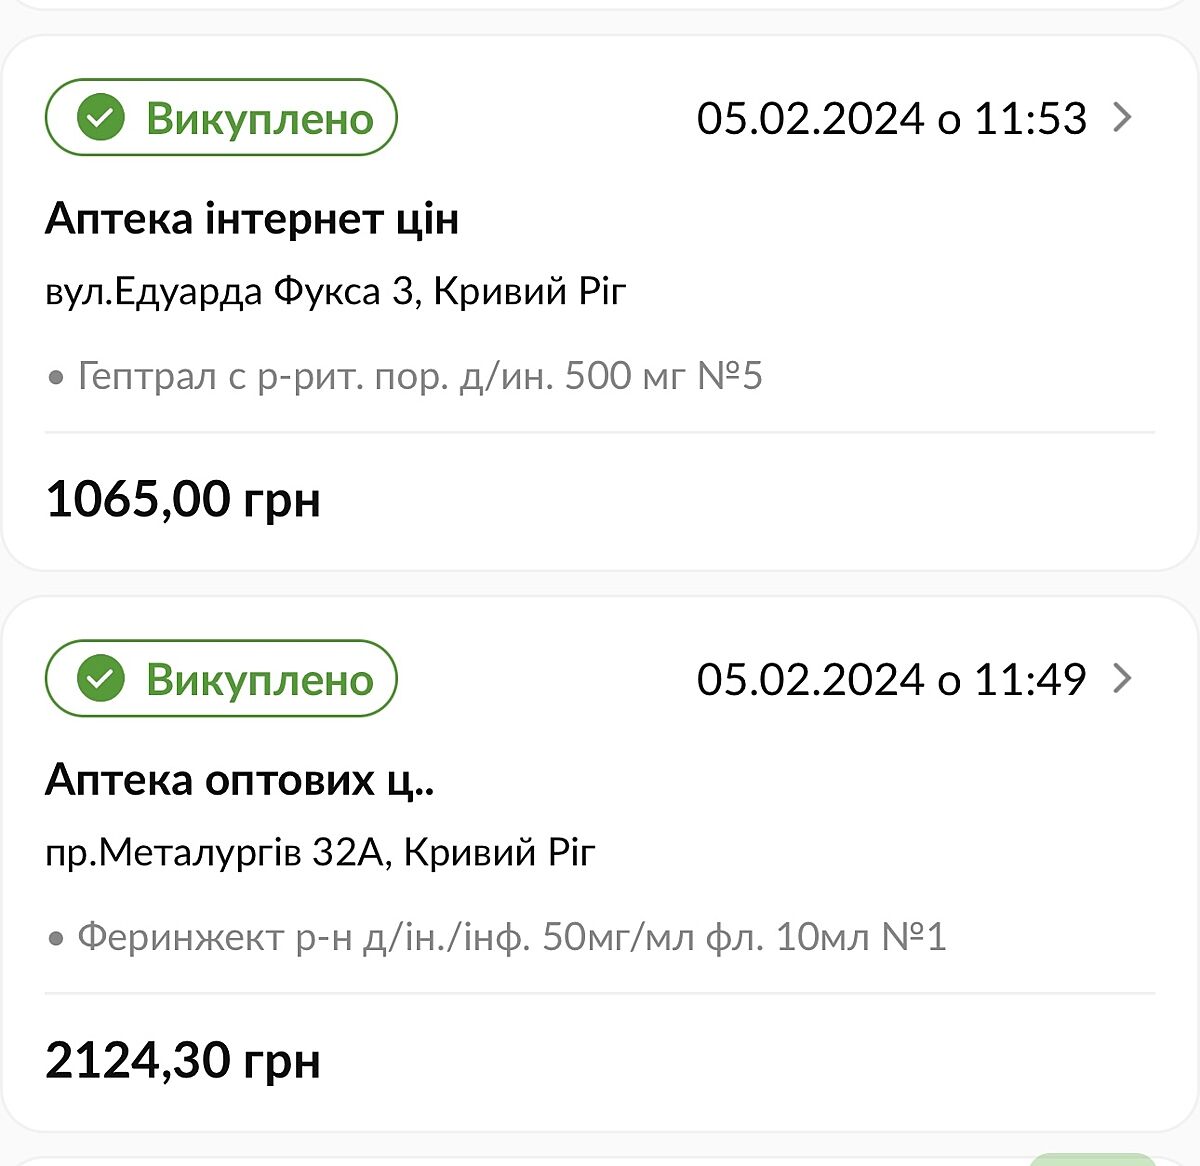
Task: Select the Феринжект 50мг/мл item
Action: tap(511, 938)
